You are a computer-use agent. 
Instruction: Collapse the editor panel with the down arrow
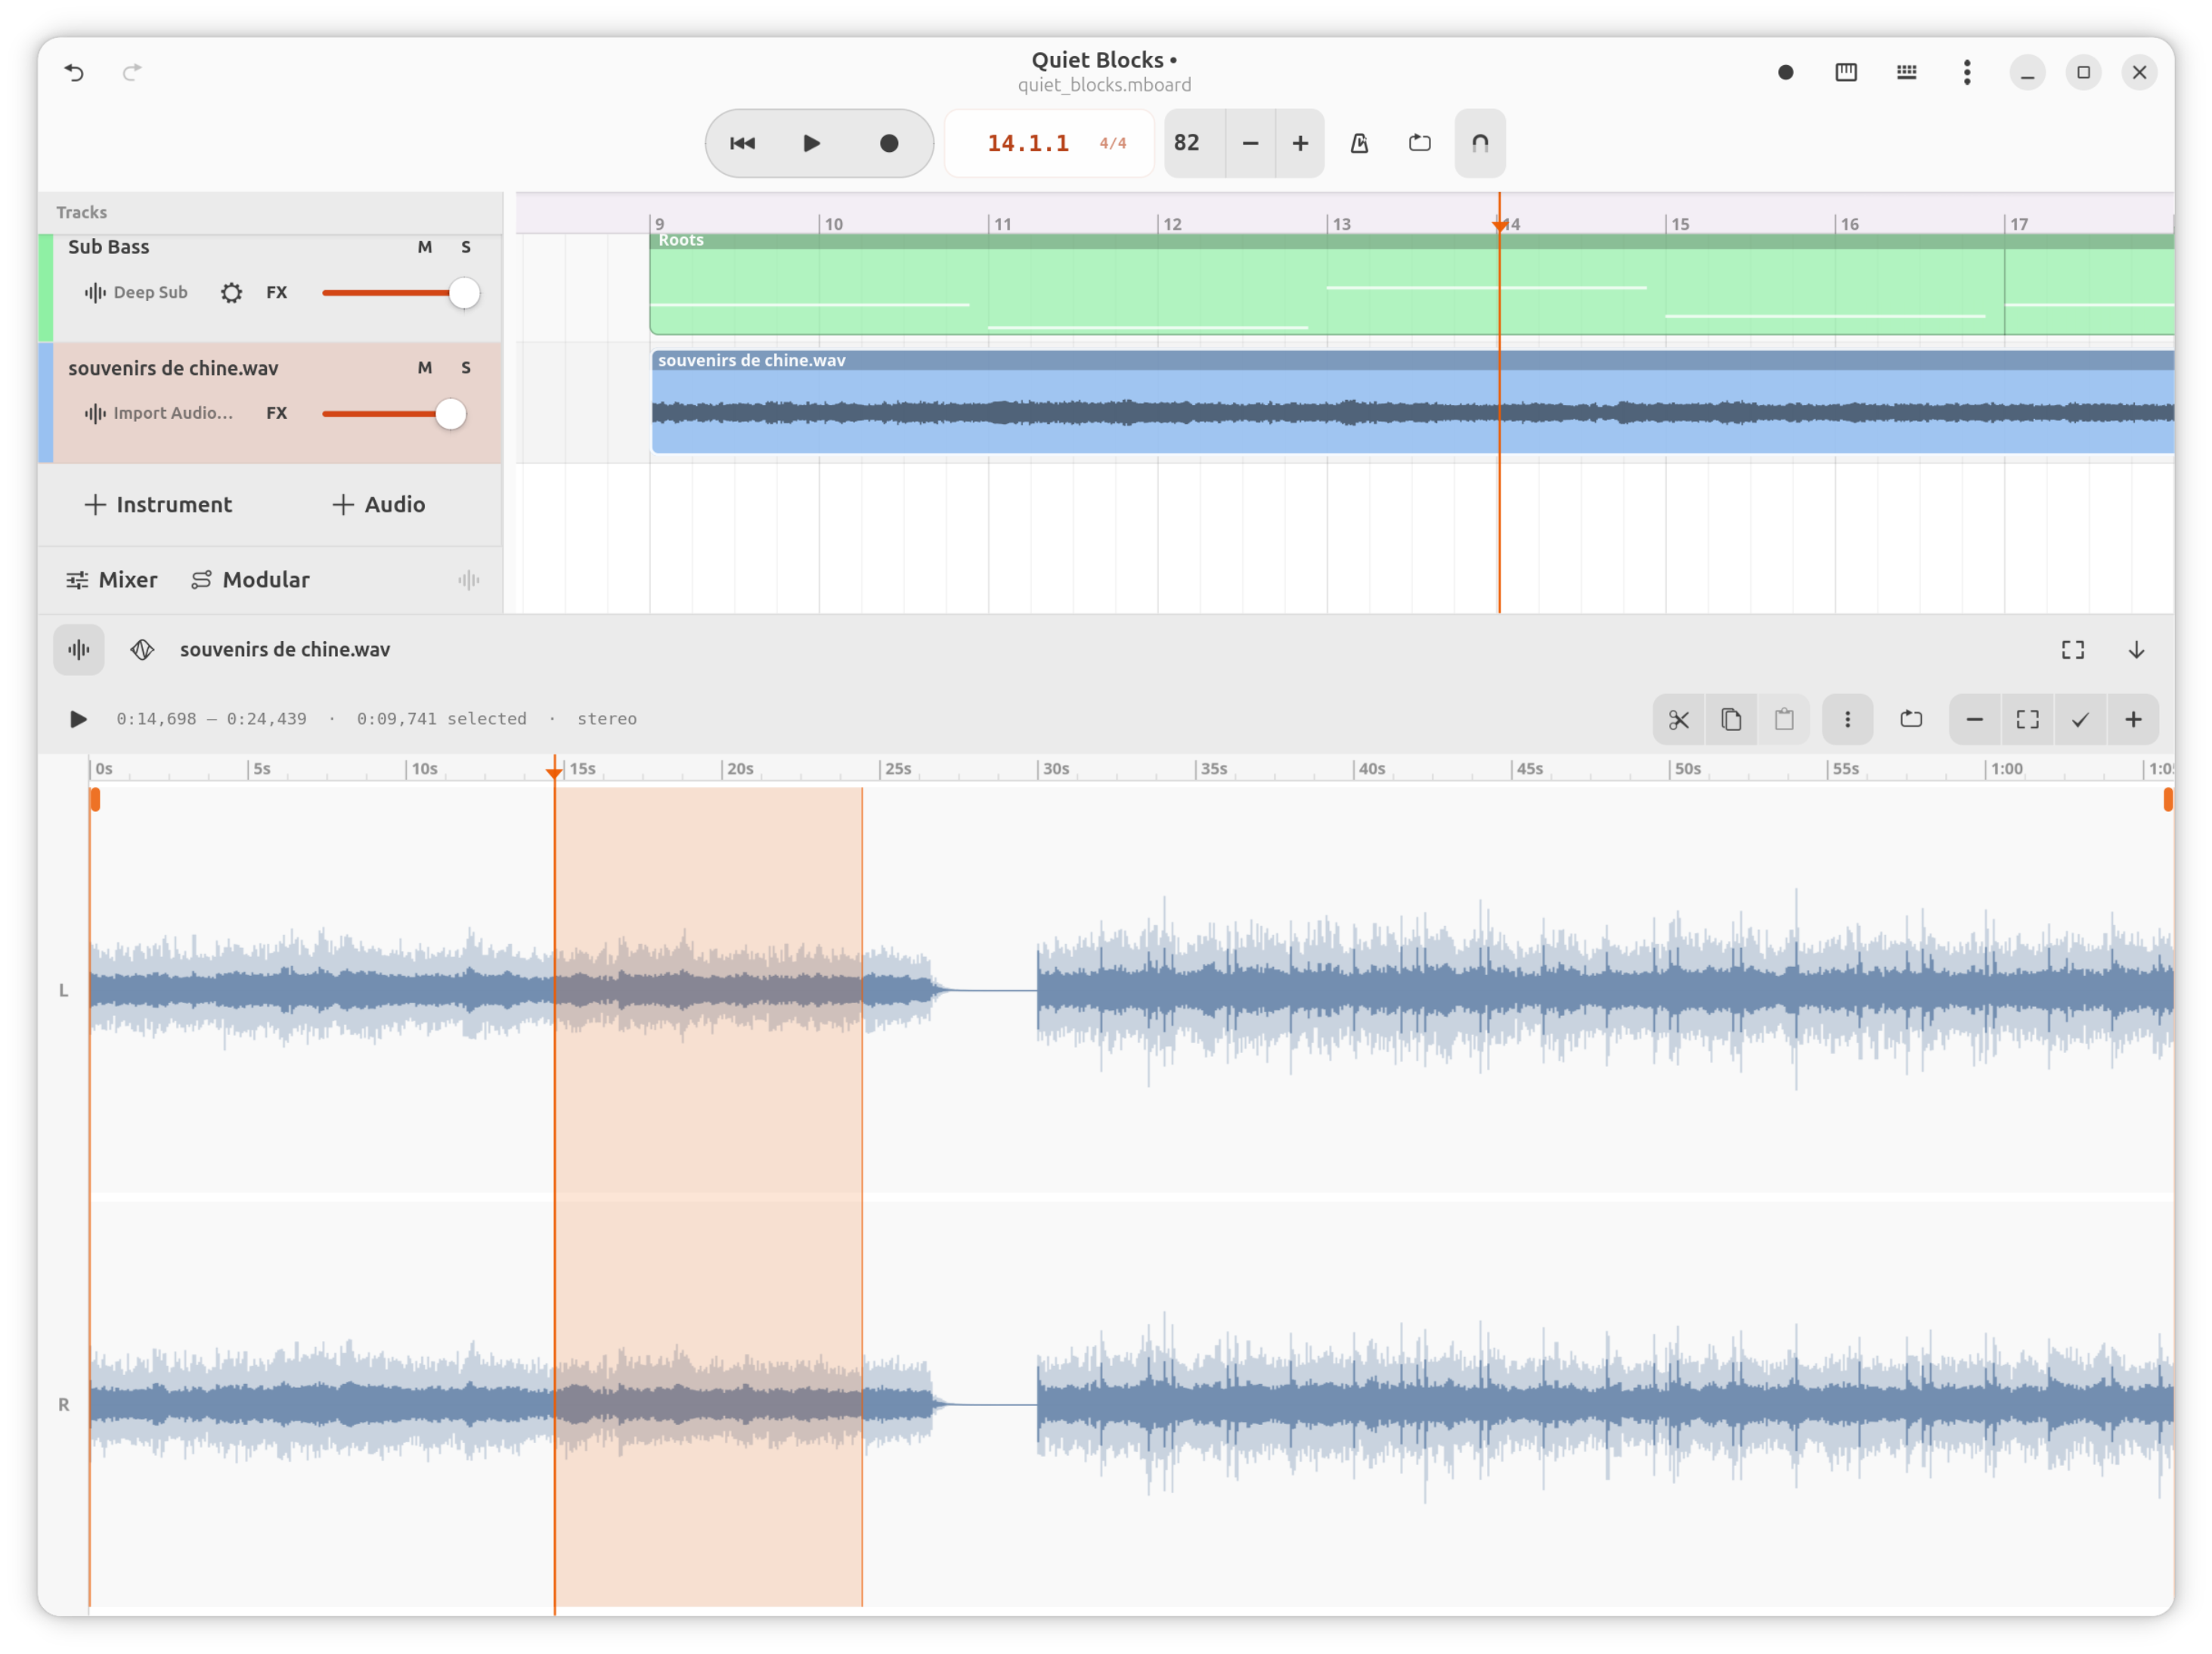[2136, 650]
